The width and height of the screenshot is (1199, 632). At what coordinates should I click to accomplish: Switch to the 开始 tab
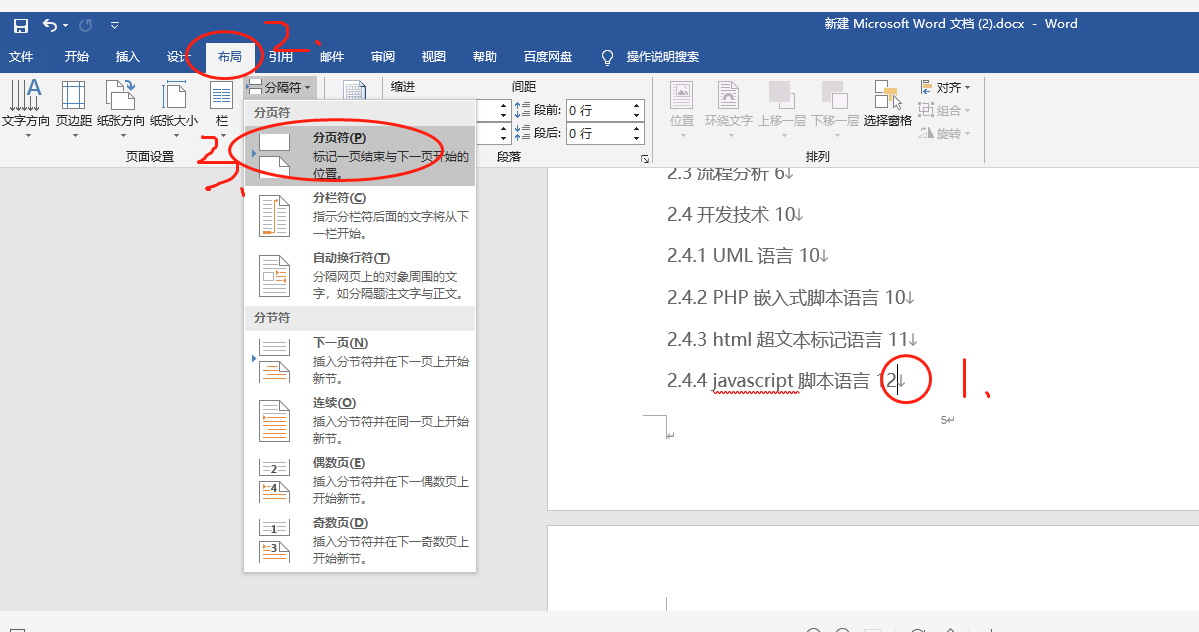click(x=76, y=57)
